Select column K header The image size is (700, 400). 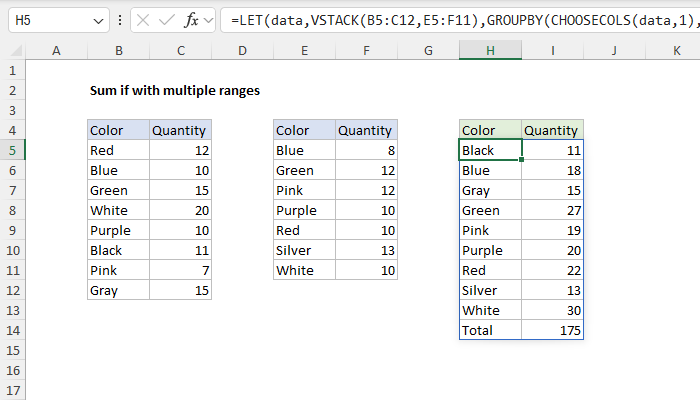tap(673, 50)
